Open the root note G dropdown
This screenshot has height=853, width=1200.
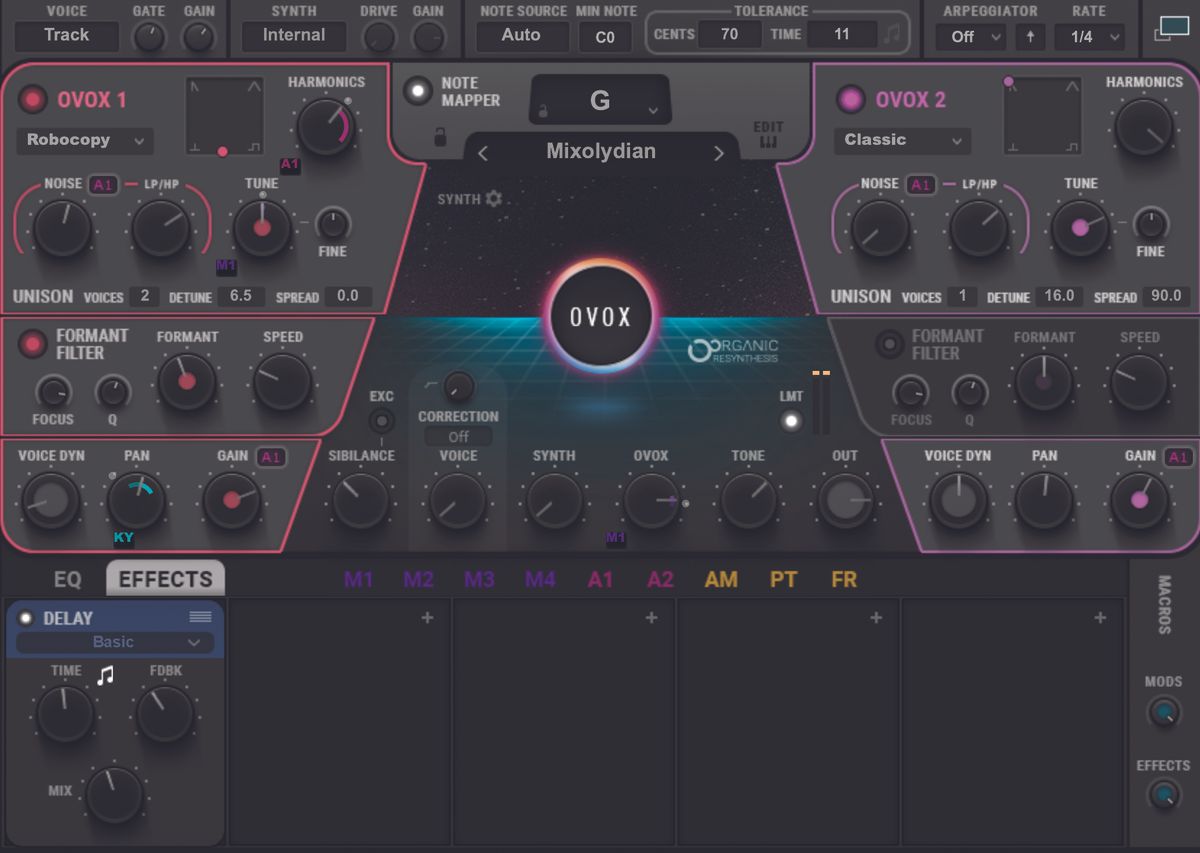point(598,100)
